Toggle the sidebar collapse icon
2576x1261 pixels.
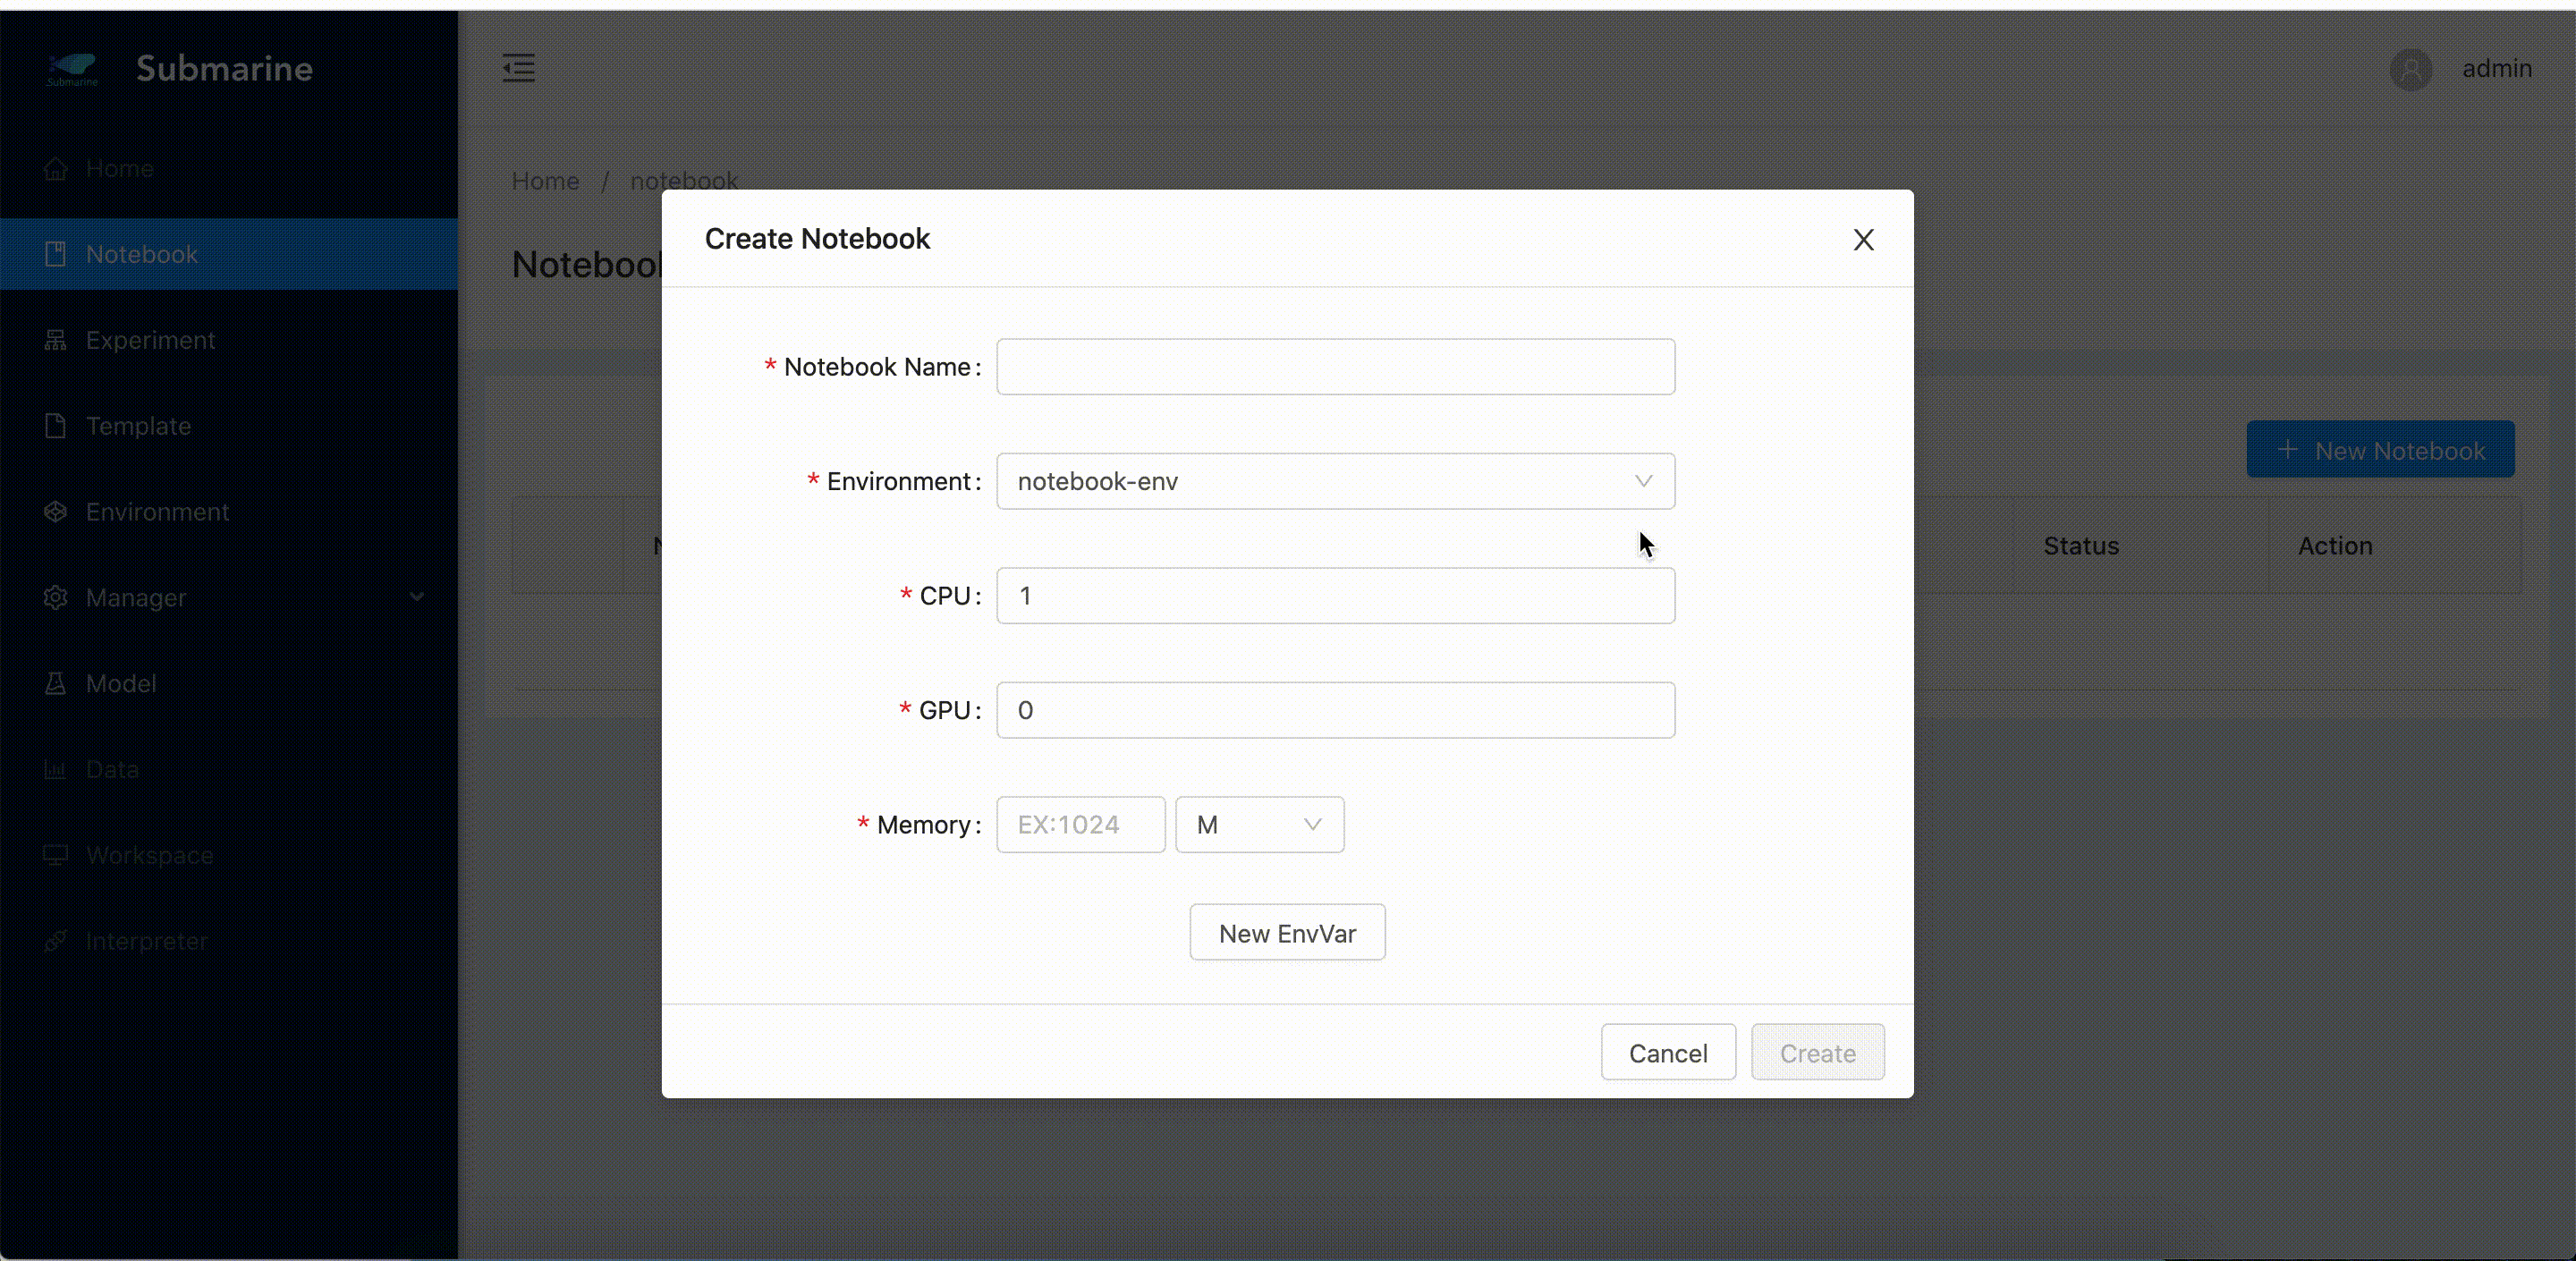[518, 68]
